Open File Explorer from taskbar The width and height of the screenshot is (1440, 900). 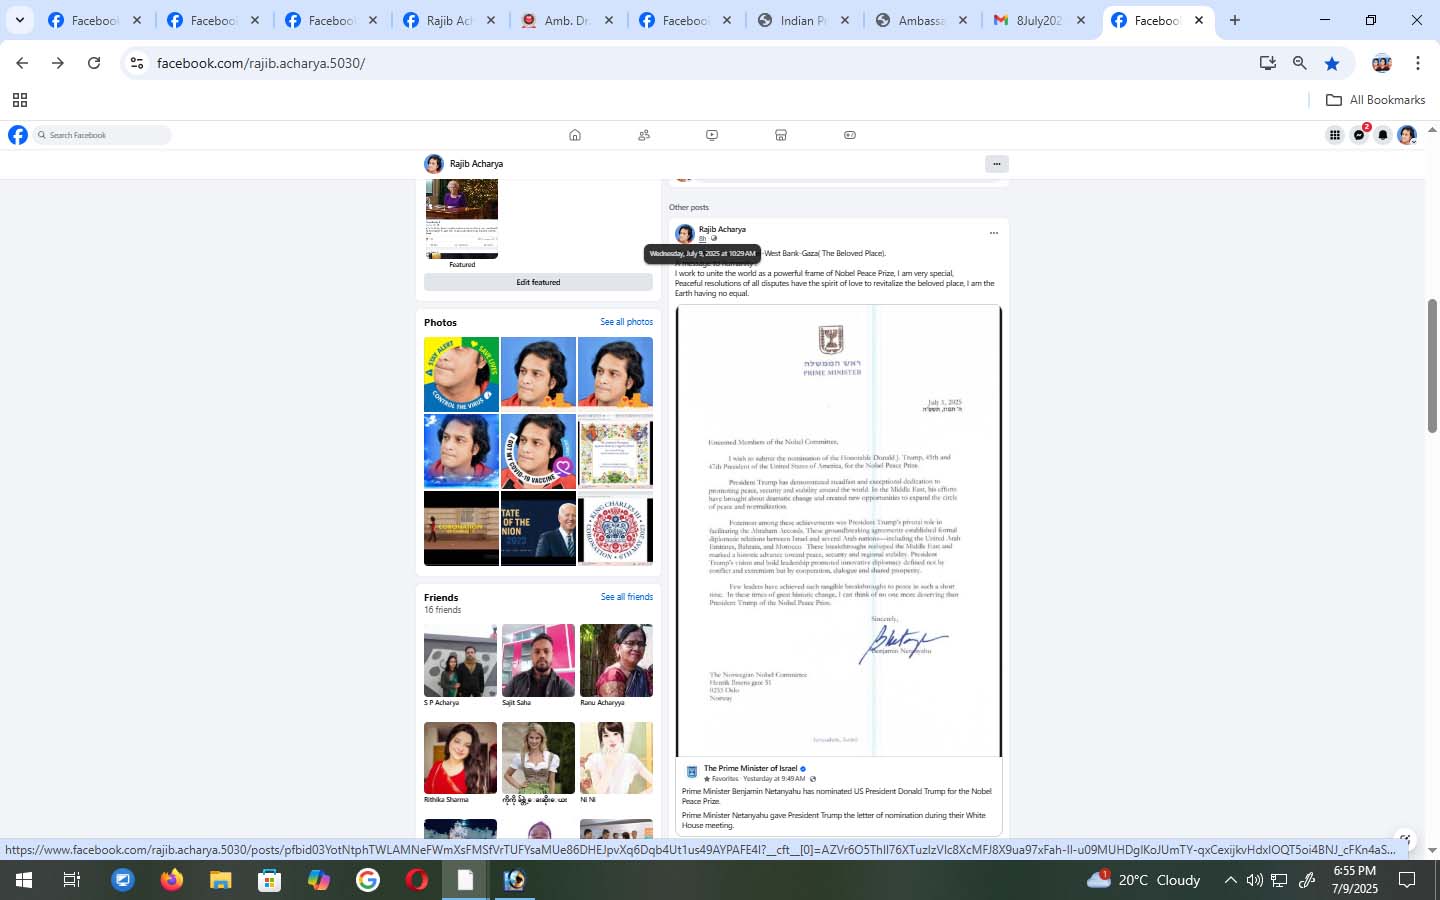point(221,880)
